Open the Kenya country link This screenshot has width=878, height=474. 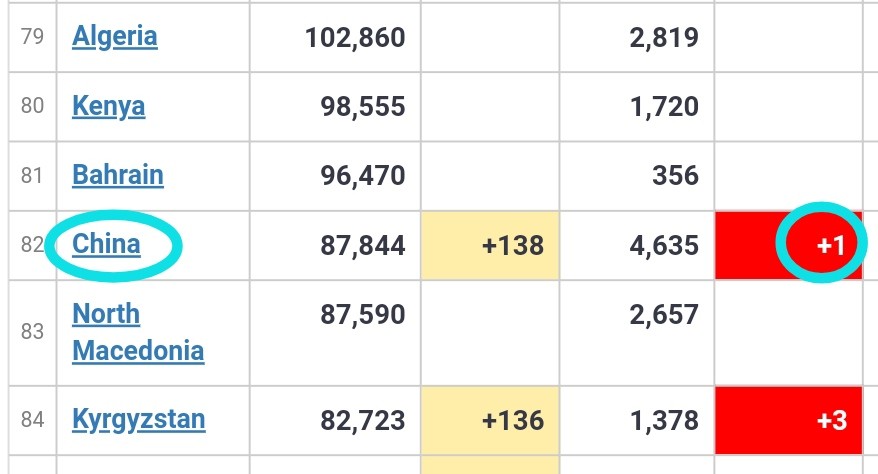pyautogui.click(x=109, y=106)
